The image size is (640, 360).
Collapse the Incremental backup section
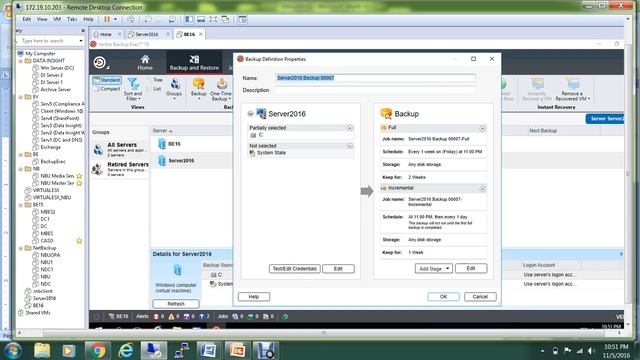coord(482,189)
